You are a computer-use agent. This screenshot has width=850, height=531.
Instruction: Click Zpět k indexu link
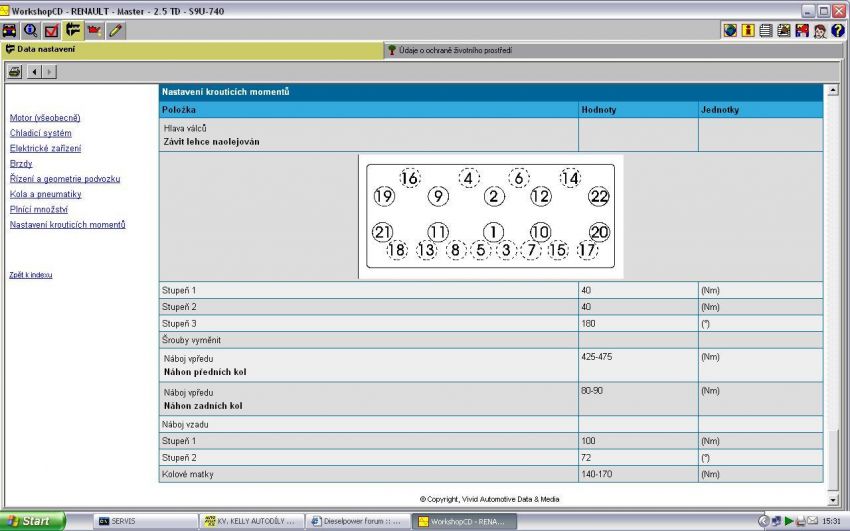point(31,275)
